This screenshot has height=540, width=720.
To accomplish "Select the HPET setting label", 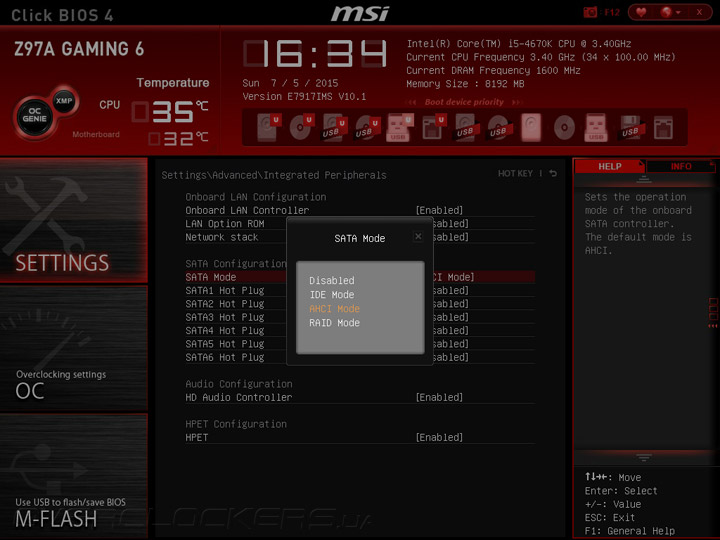I will point(197,437).
